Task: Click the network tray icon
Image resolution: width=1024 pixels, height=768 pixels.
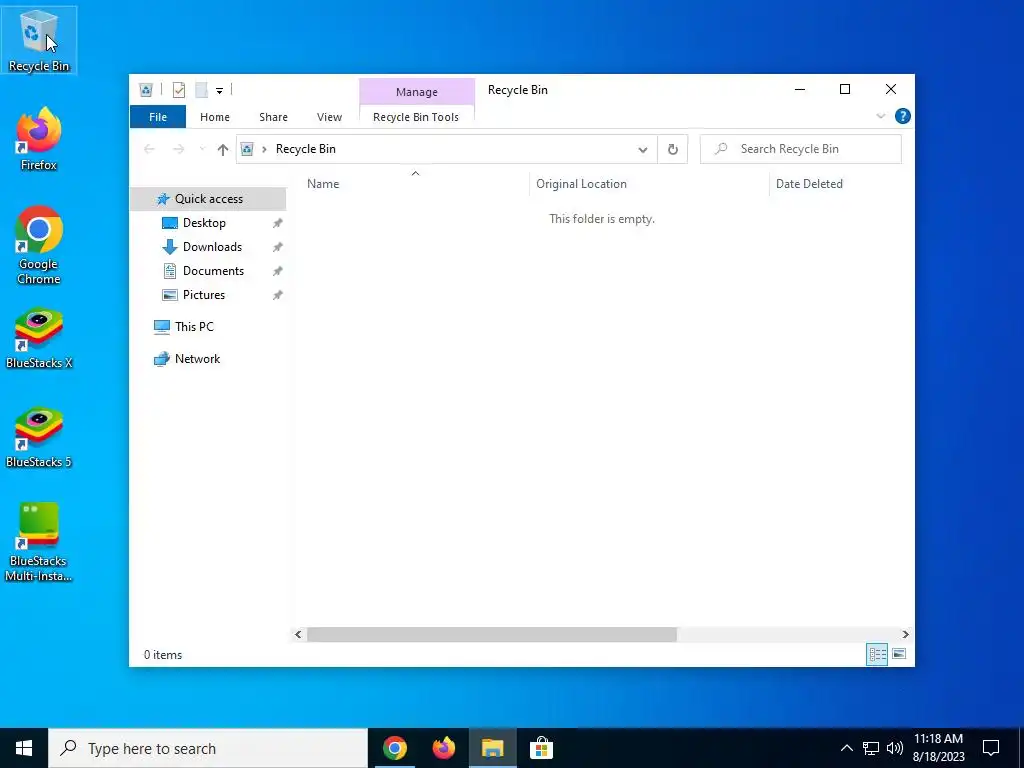Action: pyautogui.click(x=871, y=748)
